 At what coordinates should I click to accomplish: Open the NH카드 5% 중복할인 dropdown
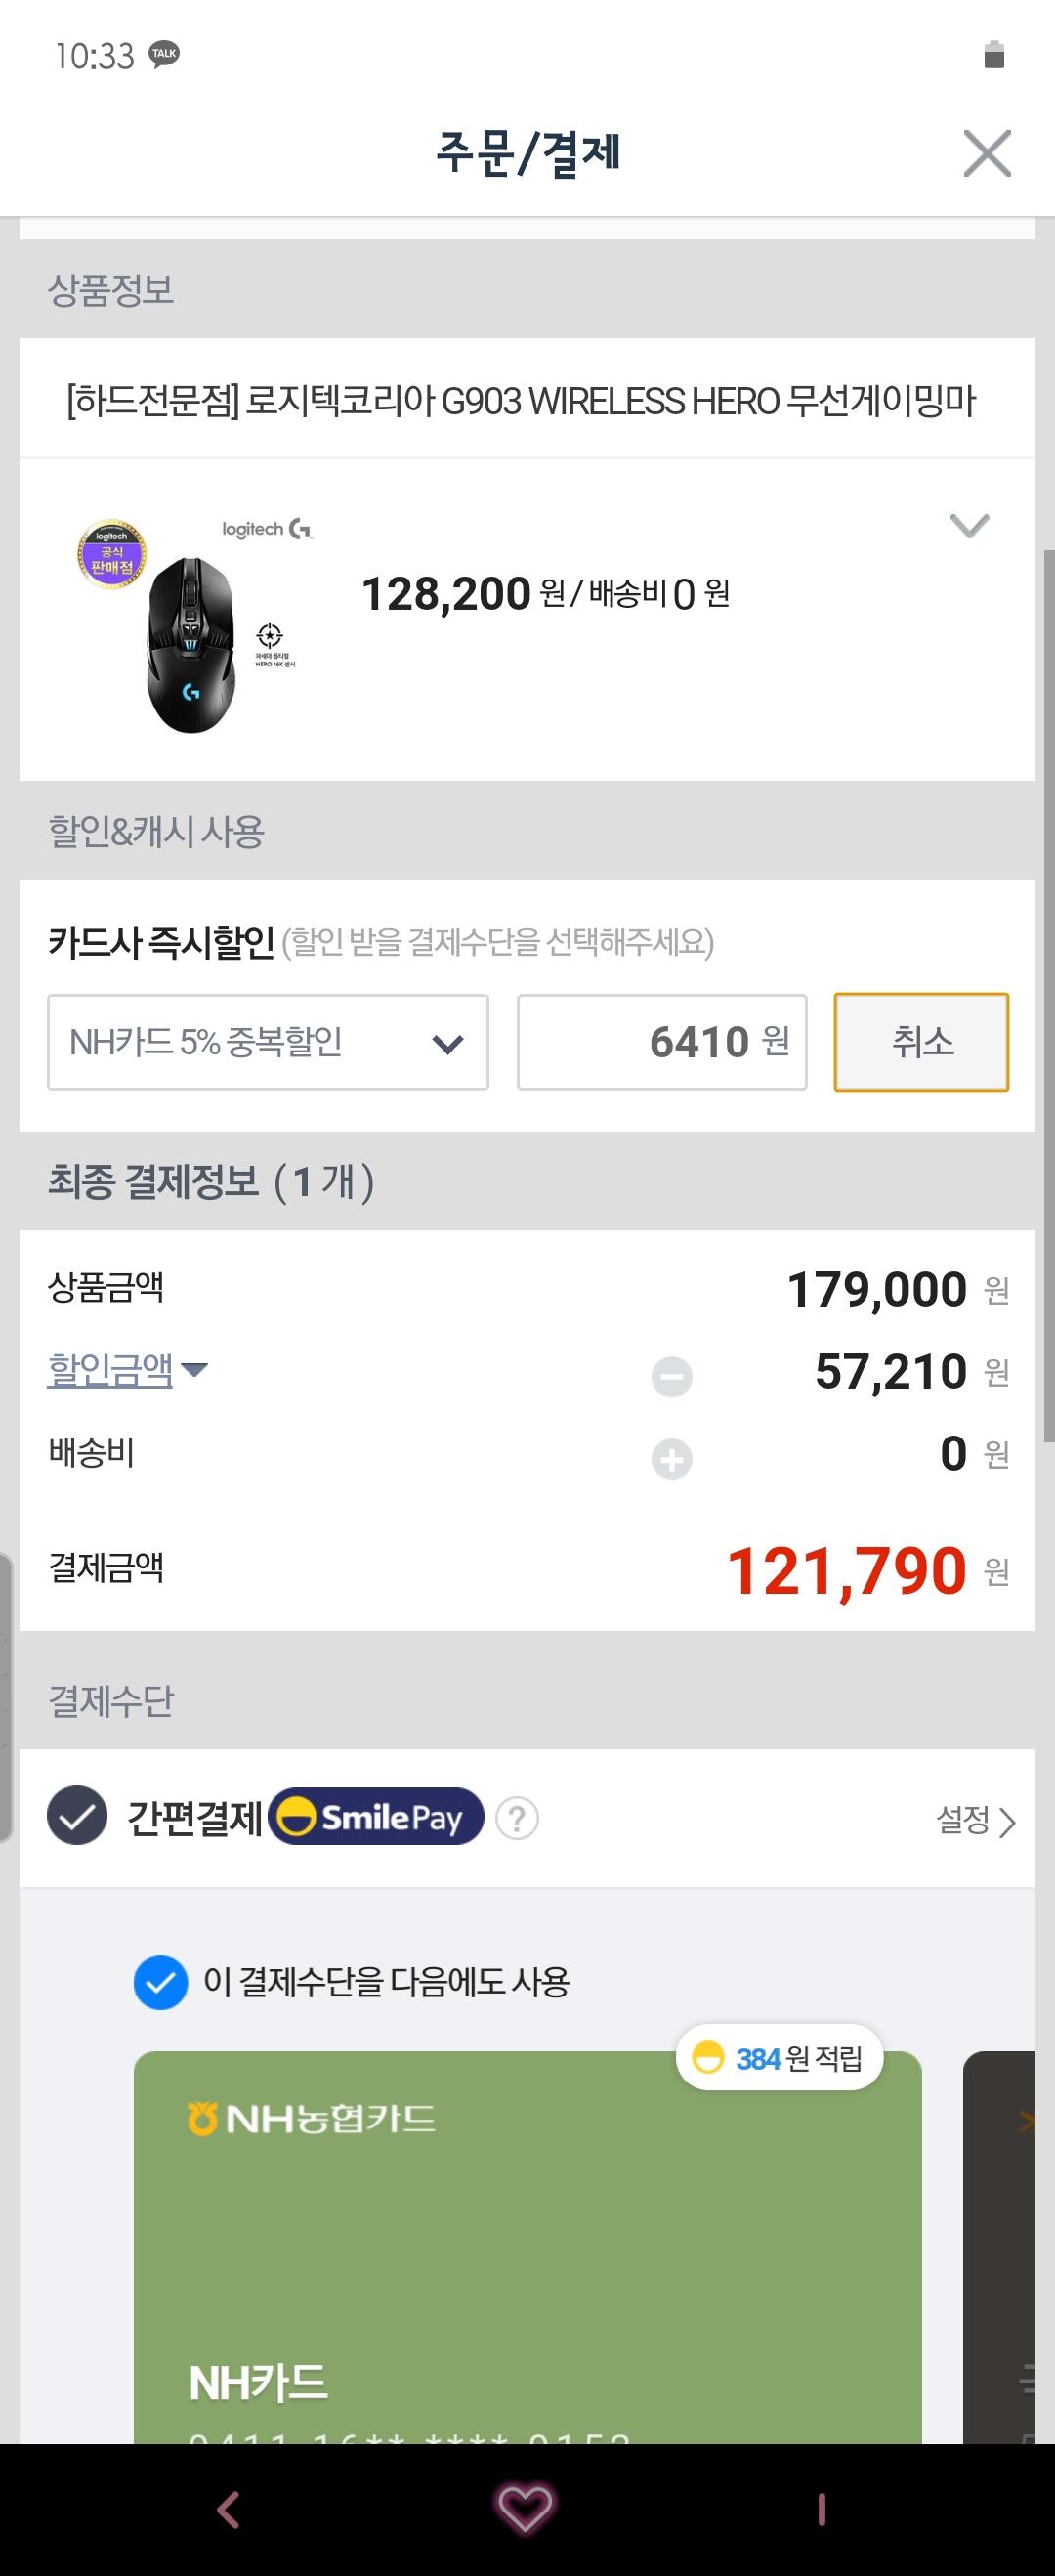pyautogui.click(x=267, y=1042)
